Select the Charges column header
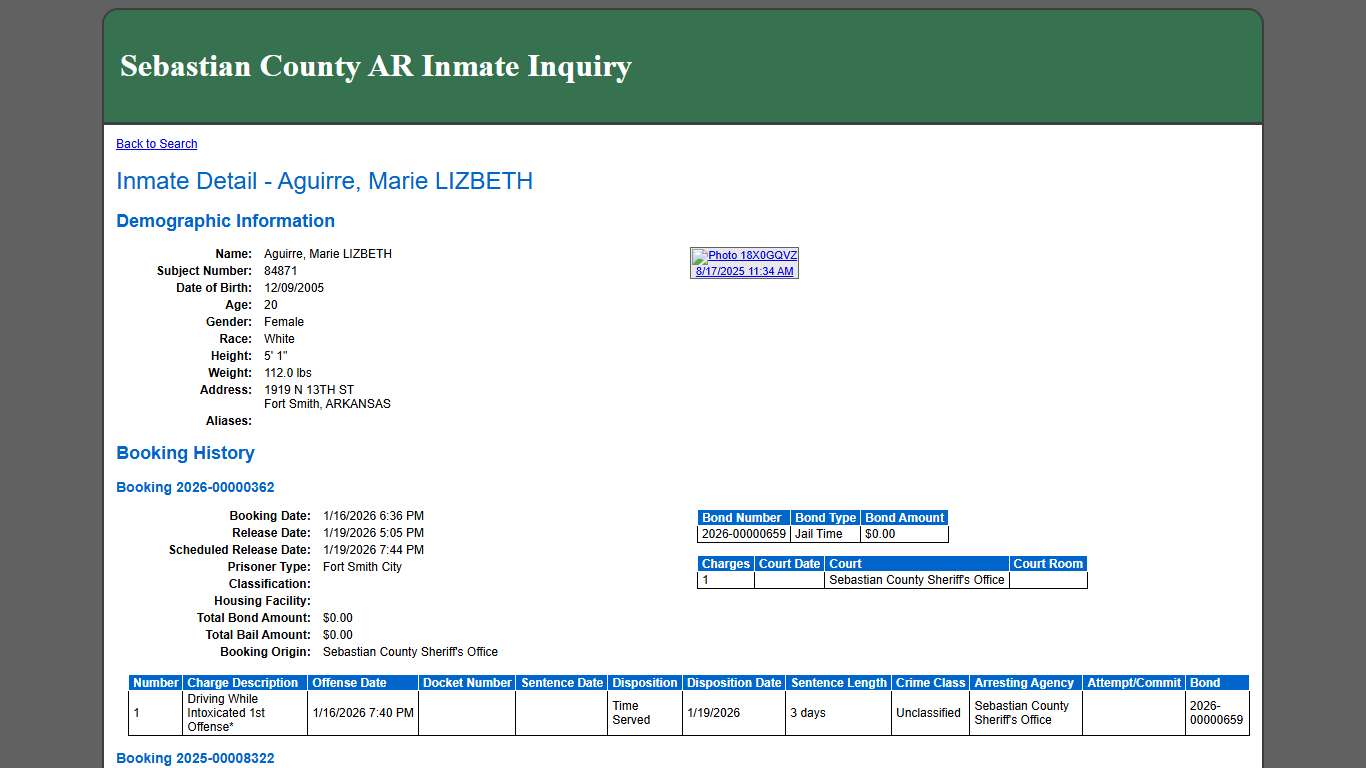 pos(725,563)
